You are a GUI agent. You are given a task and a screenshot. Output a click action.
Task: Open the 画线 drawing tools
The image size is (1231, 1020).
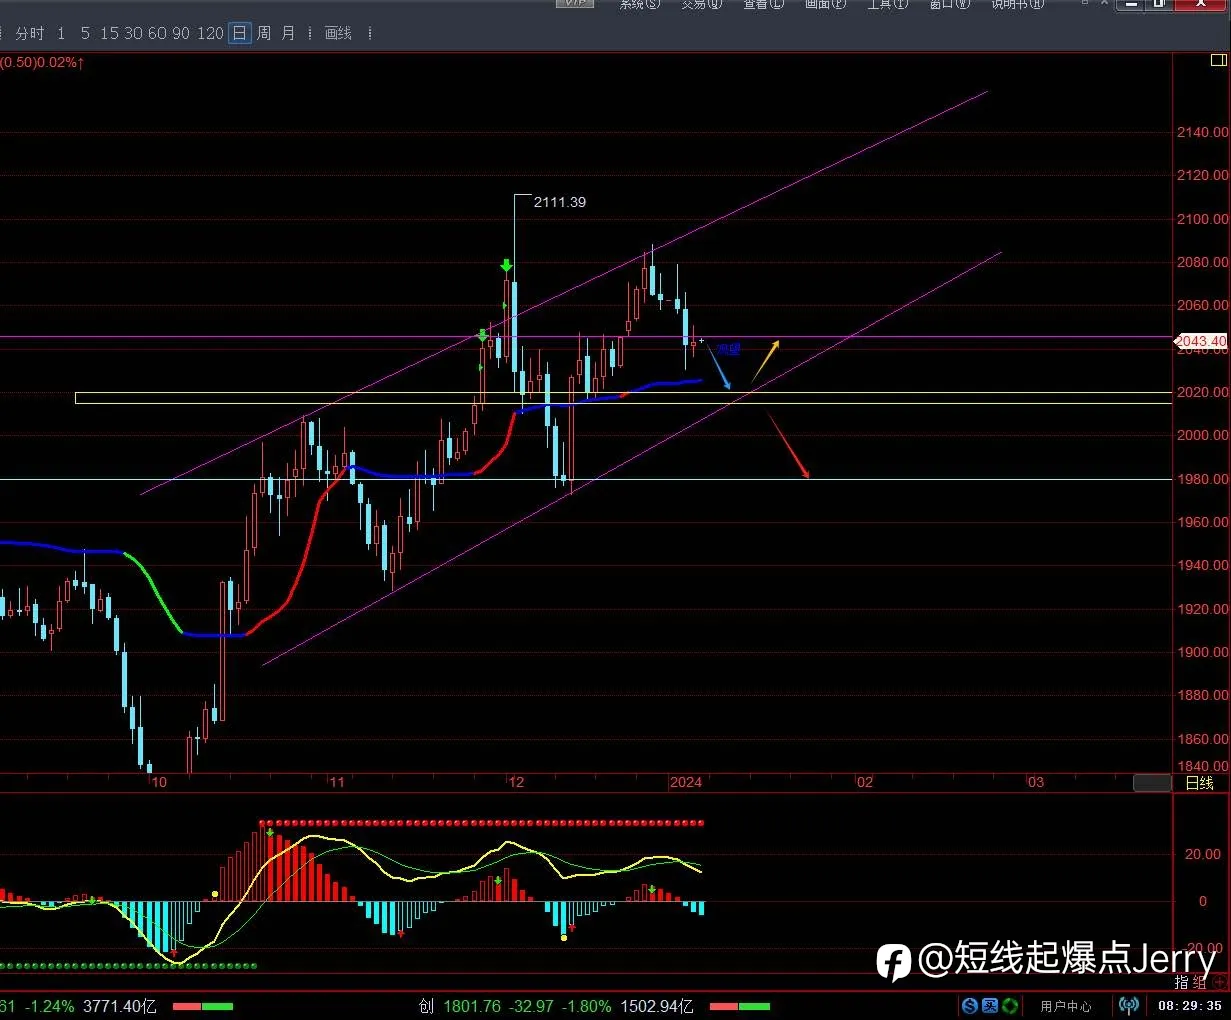pos(338,33)
